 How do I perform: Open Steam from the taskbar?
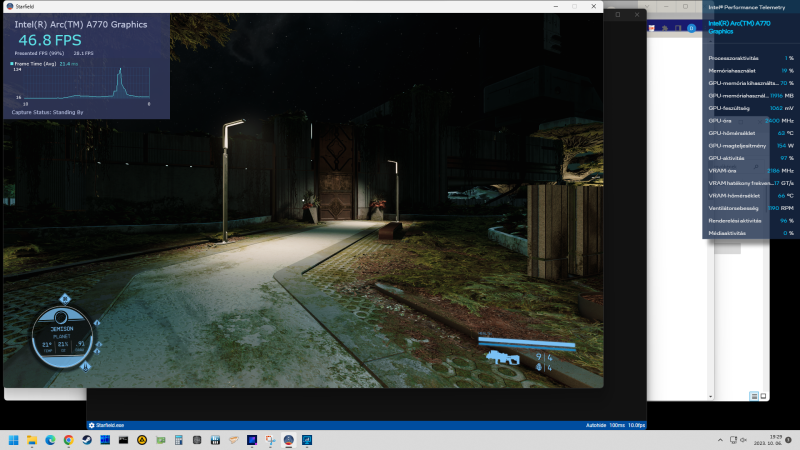point(87,440)
